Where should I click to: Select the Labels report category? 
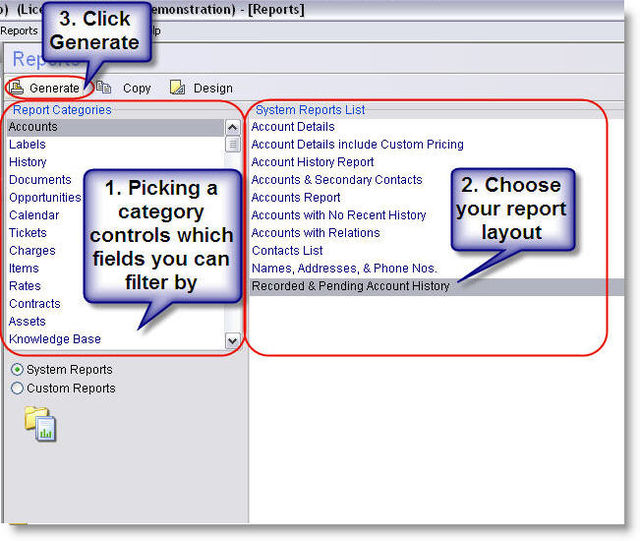[x=27, y=145]
